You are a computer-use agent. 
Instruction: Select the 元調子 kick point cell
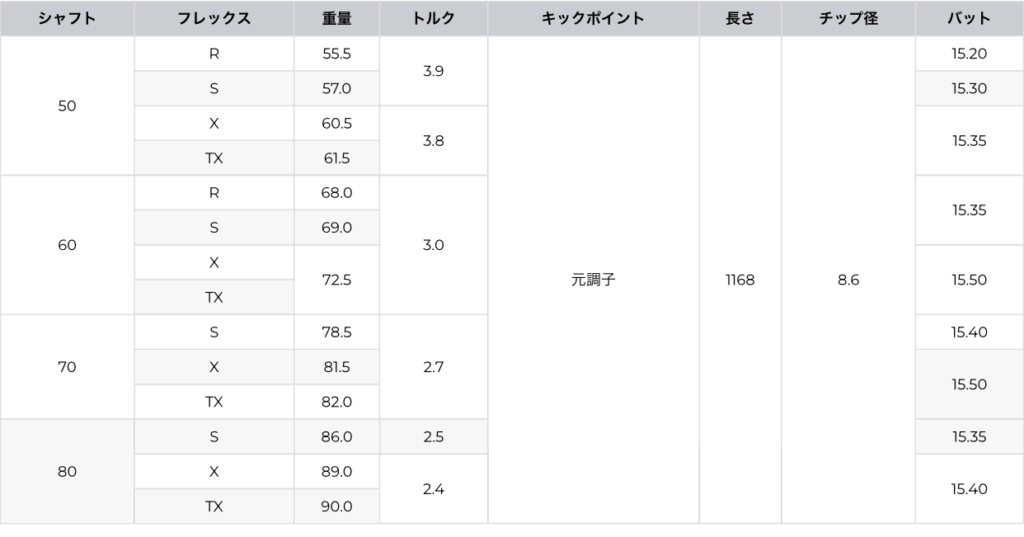click(593, 280)
